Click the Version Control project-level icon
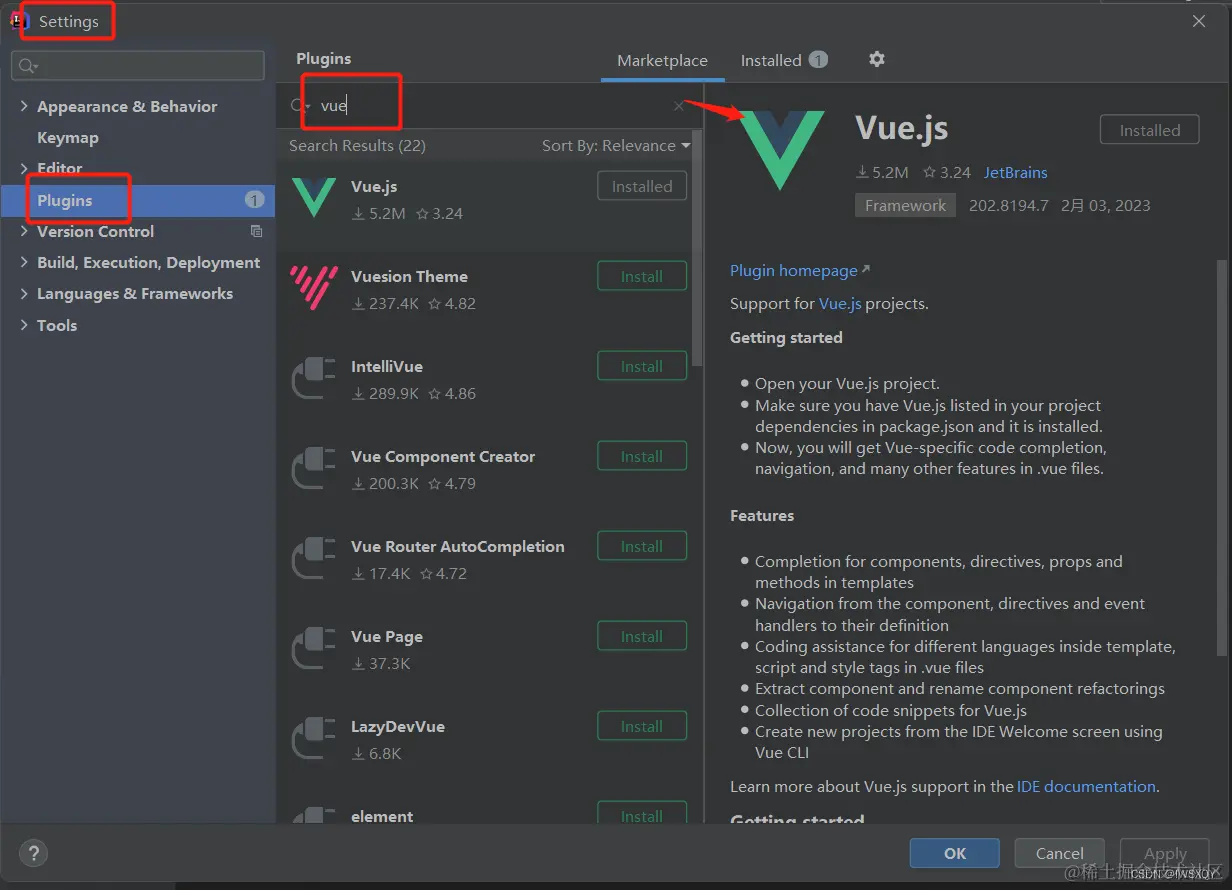 click(x=256, y=231)
